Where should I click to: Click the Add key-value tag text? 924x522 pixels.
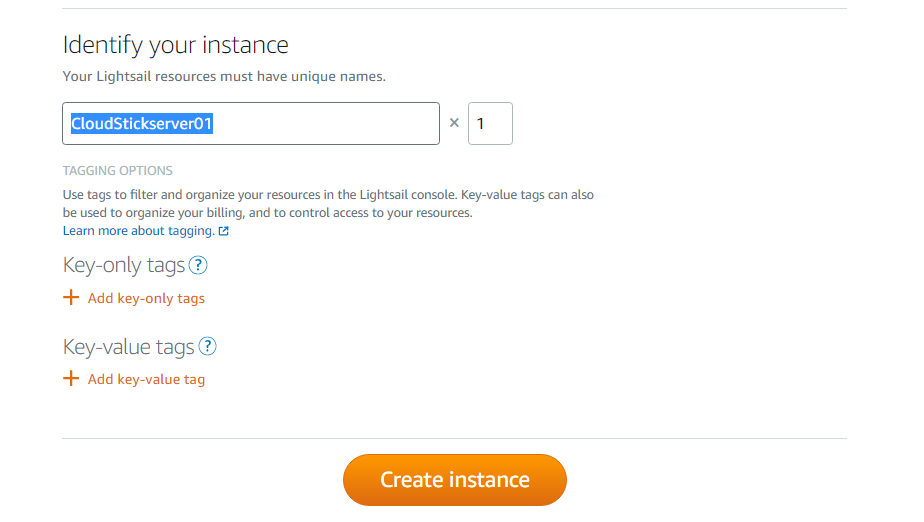146,379
